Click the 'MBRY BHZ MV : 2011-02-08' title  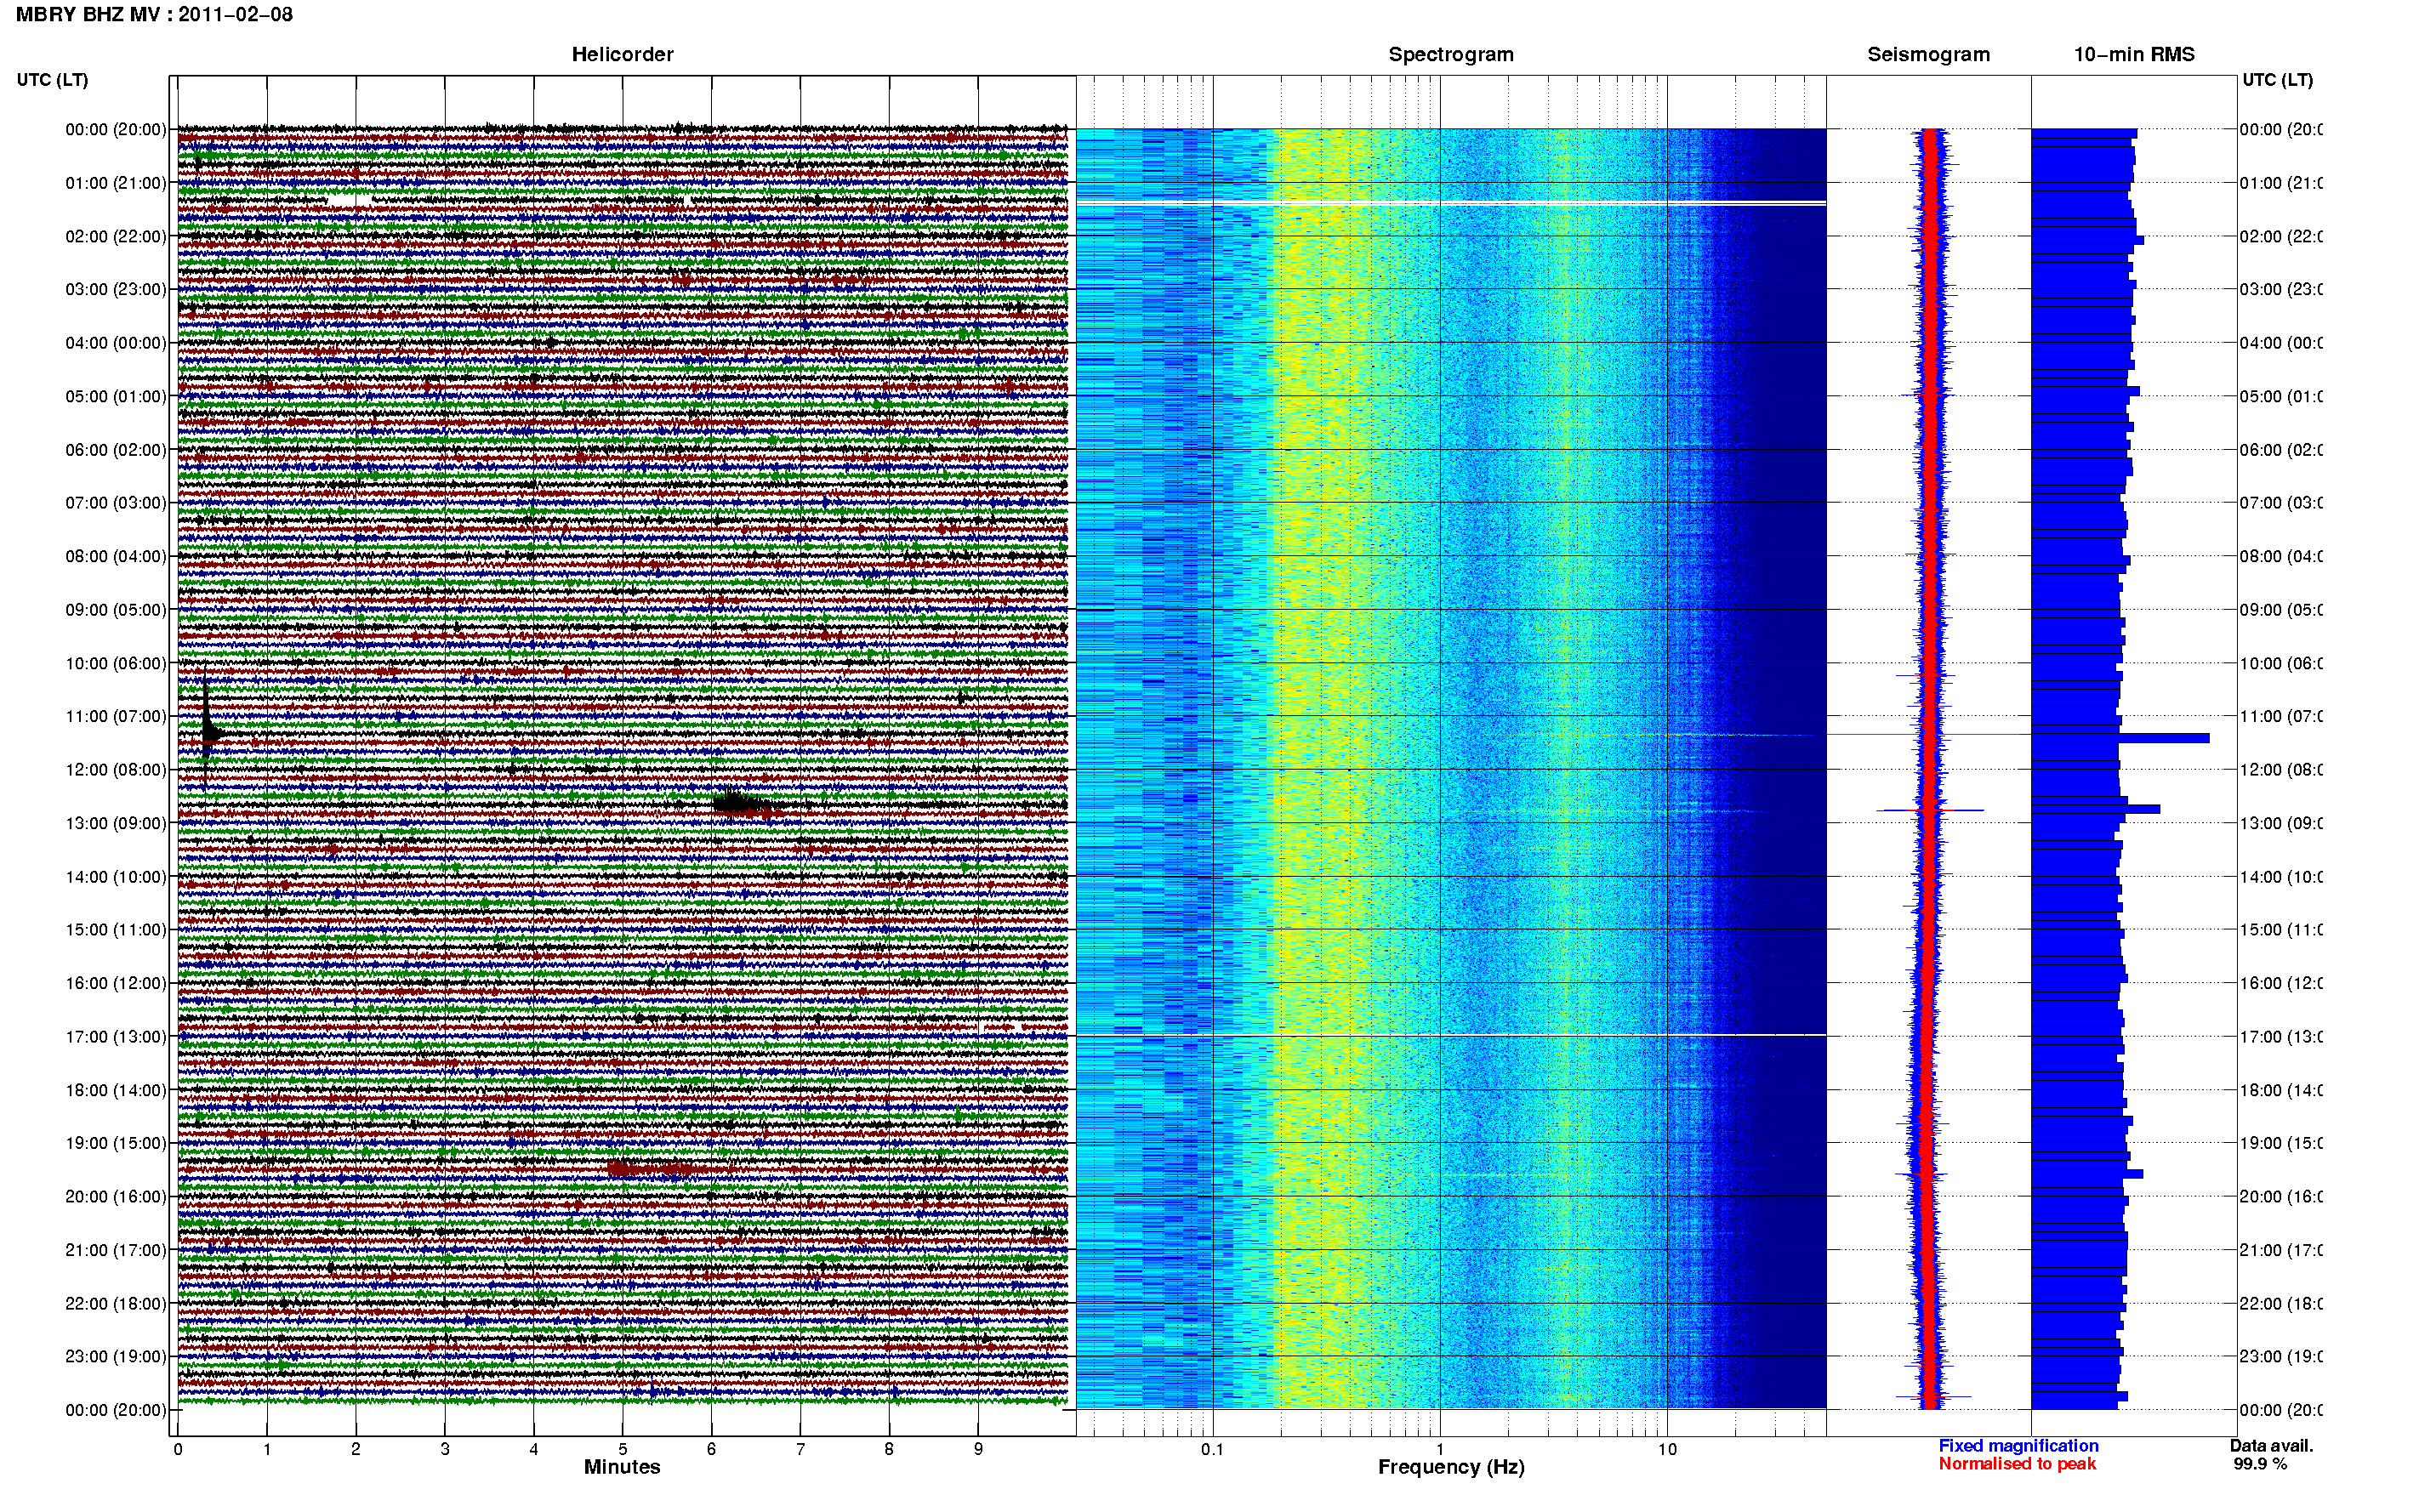click(x=154, y=14)
